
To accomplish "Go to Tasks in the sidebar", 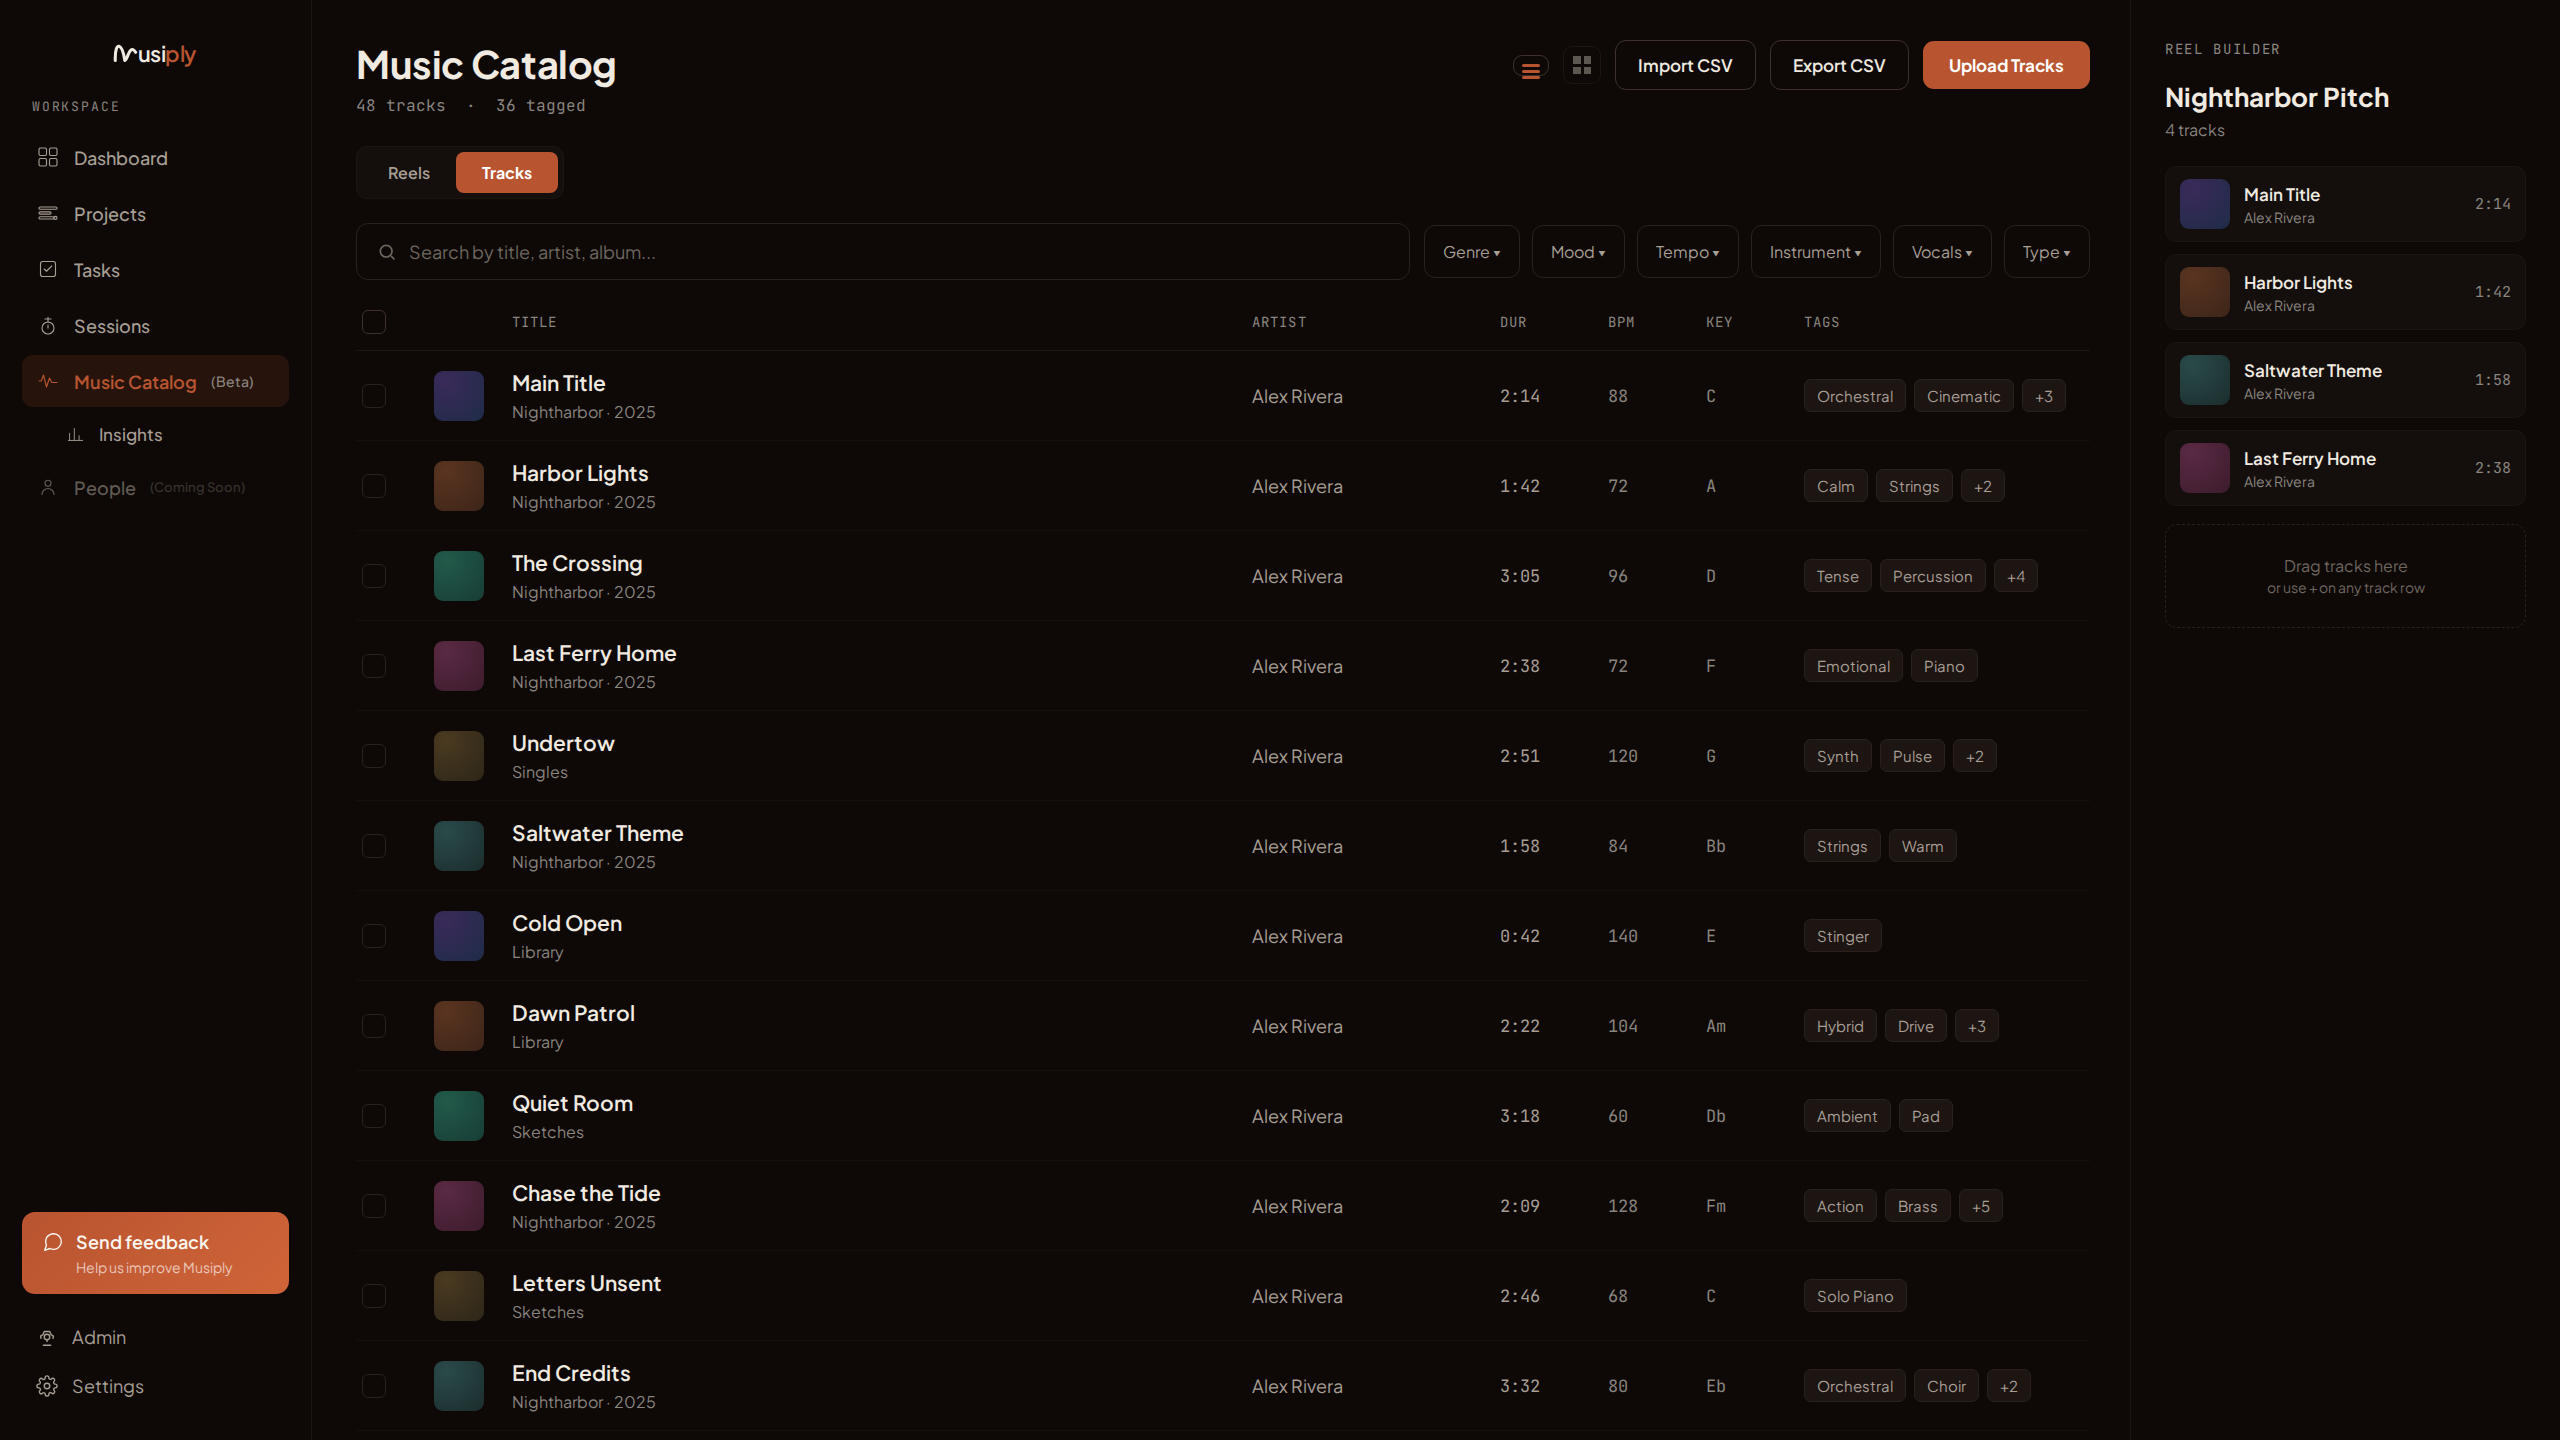I will click(155, 270).
